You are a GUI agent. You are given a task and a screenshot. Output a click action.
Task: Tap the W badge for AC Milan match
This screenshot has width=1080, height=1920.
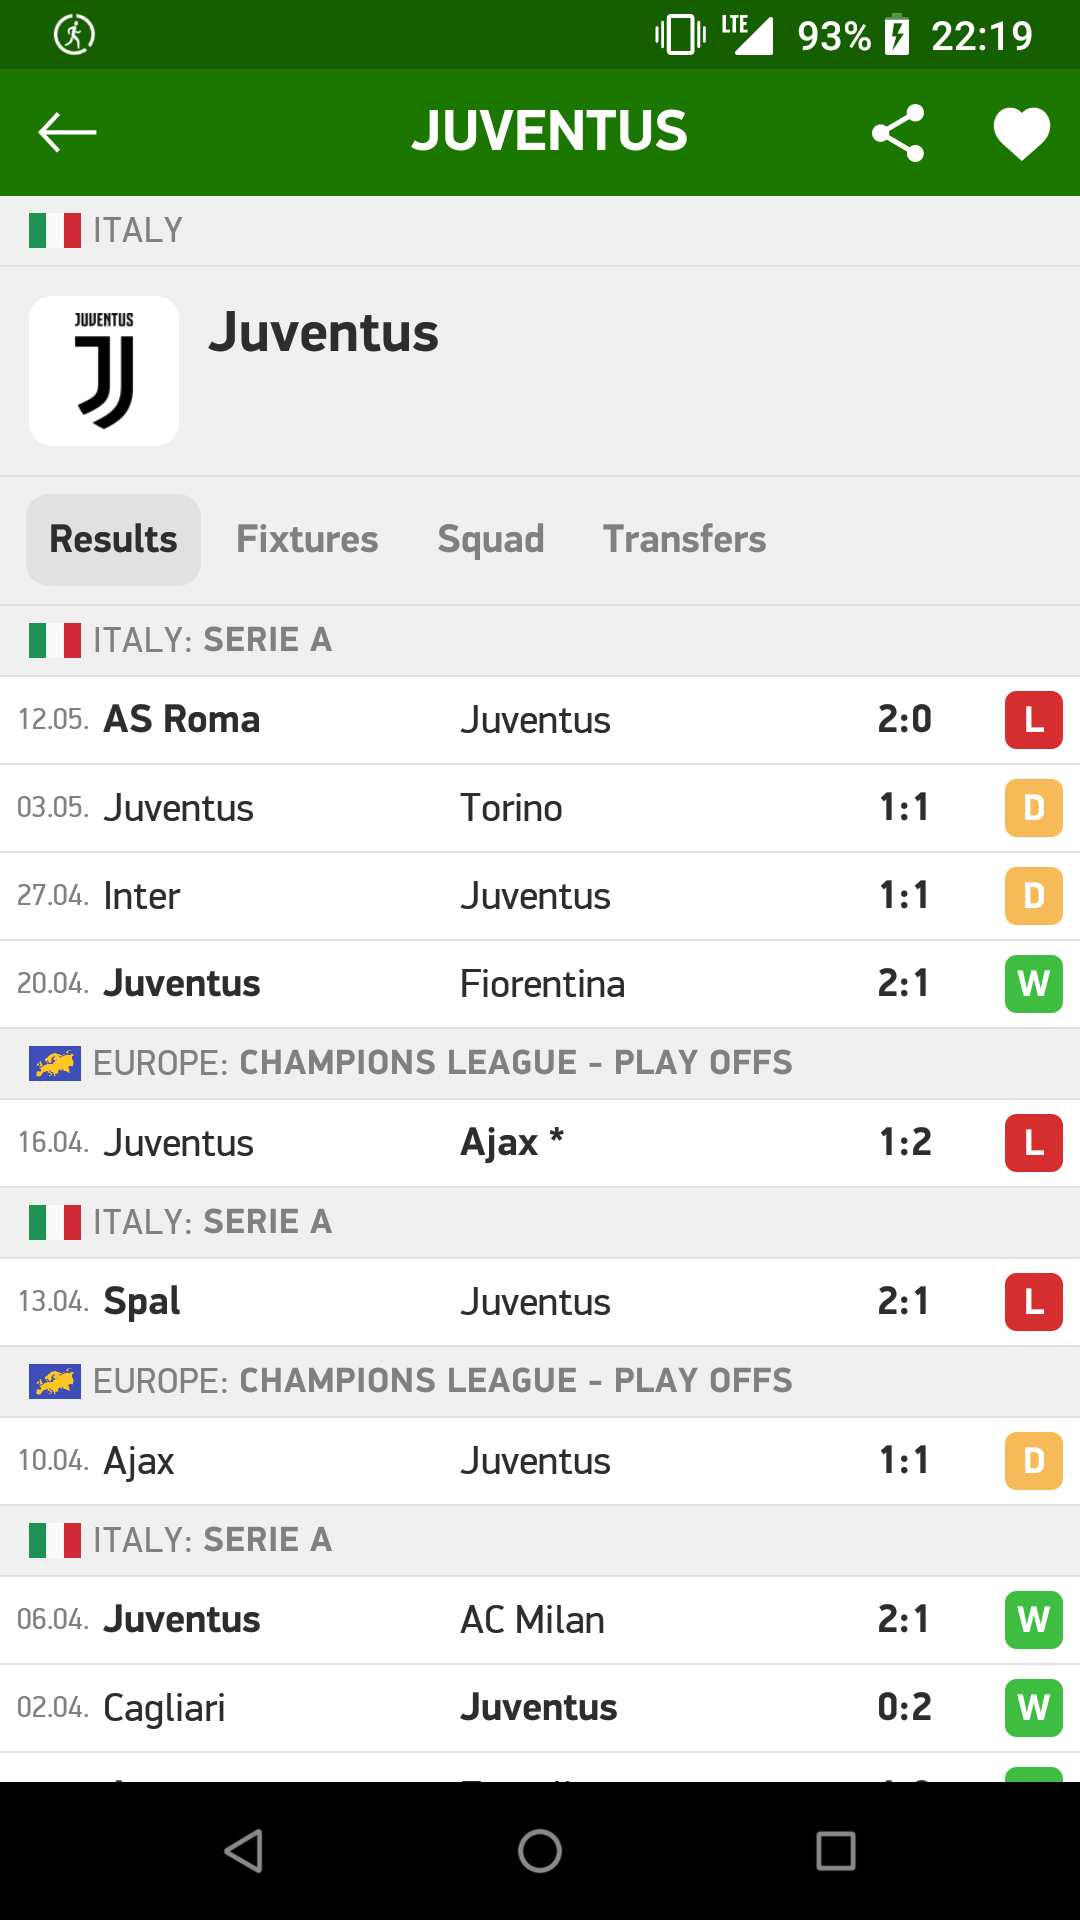(1033, 1620)
